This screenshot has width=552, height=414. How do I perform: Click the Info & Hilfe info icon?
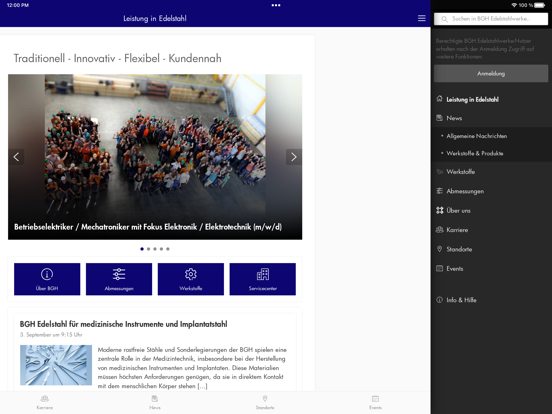coord(439,300)
